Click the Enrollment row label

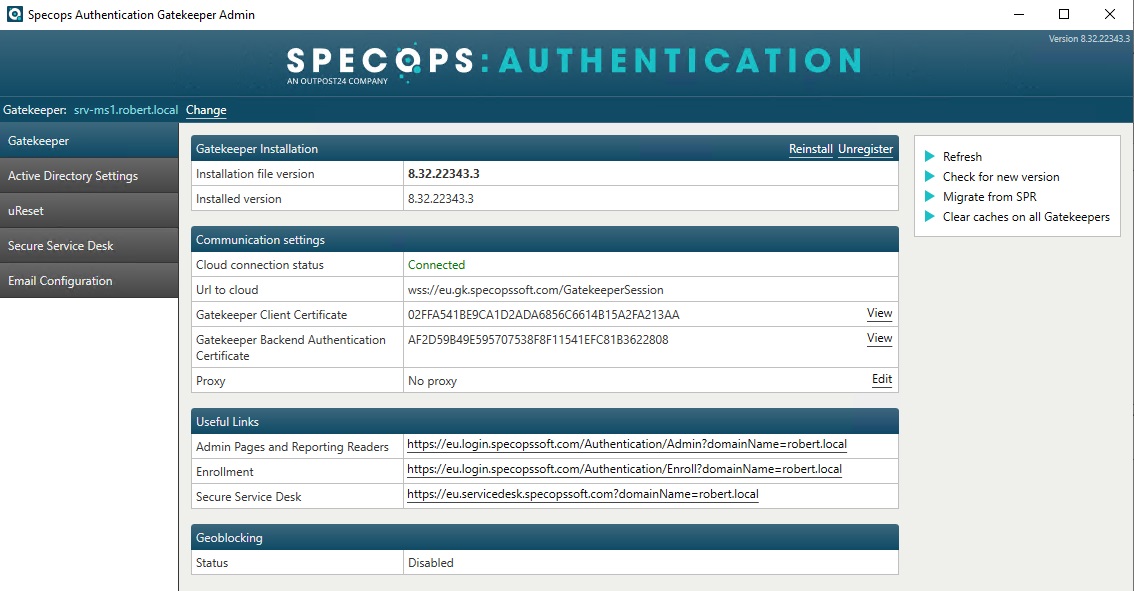pyautogui.click(x=225, y=472)
